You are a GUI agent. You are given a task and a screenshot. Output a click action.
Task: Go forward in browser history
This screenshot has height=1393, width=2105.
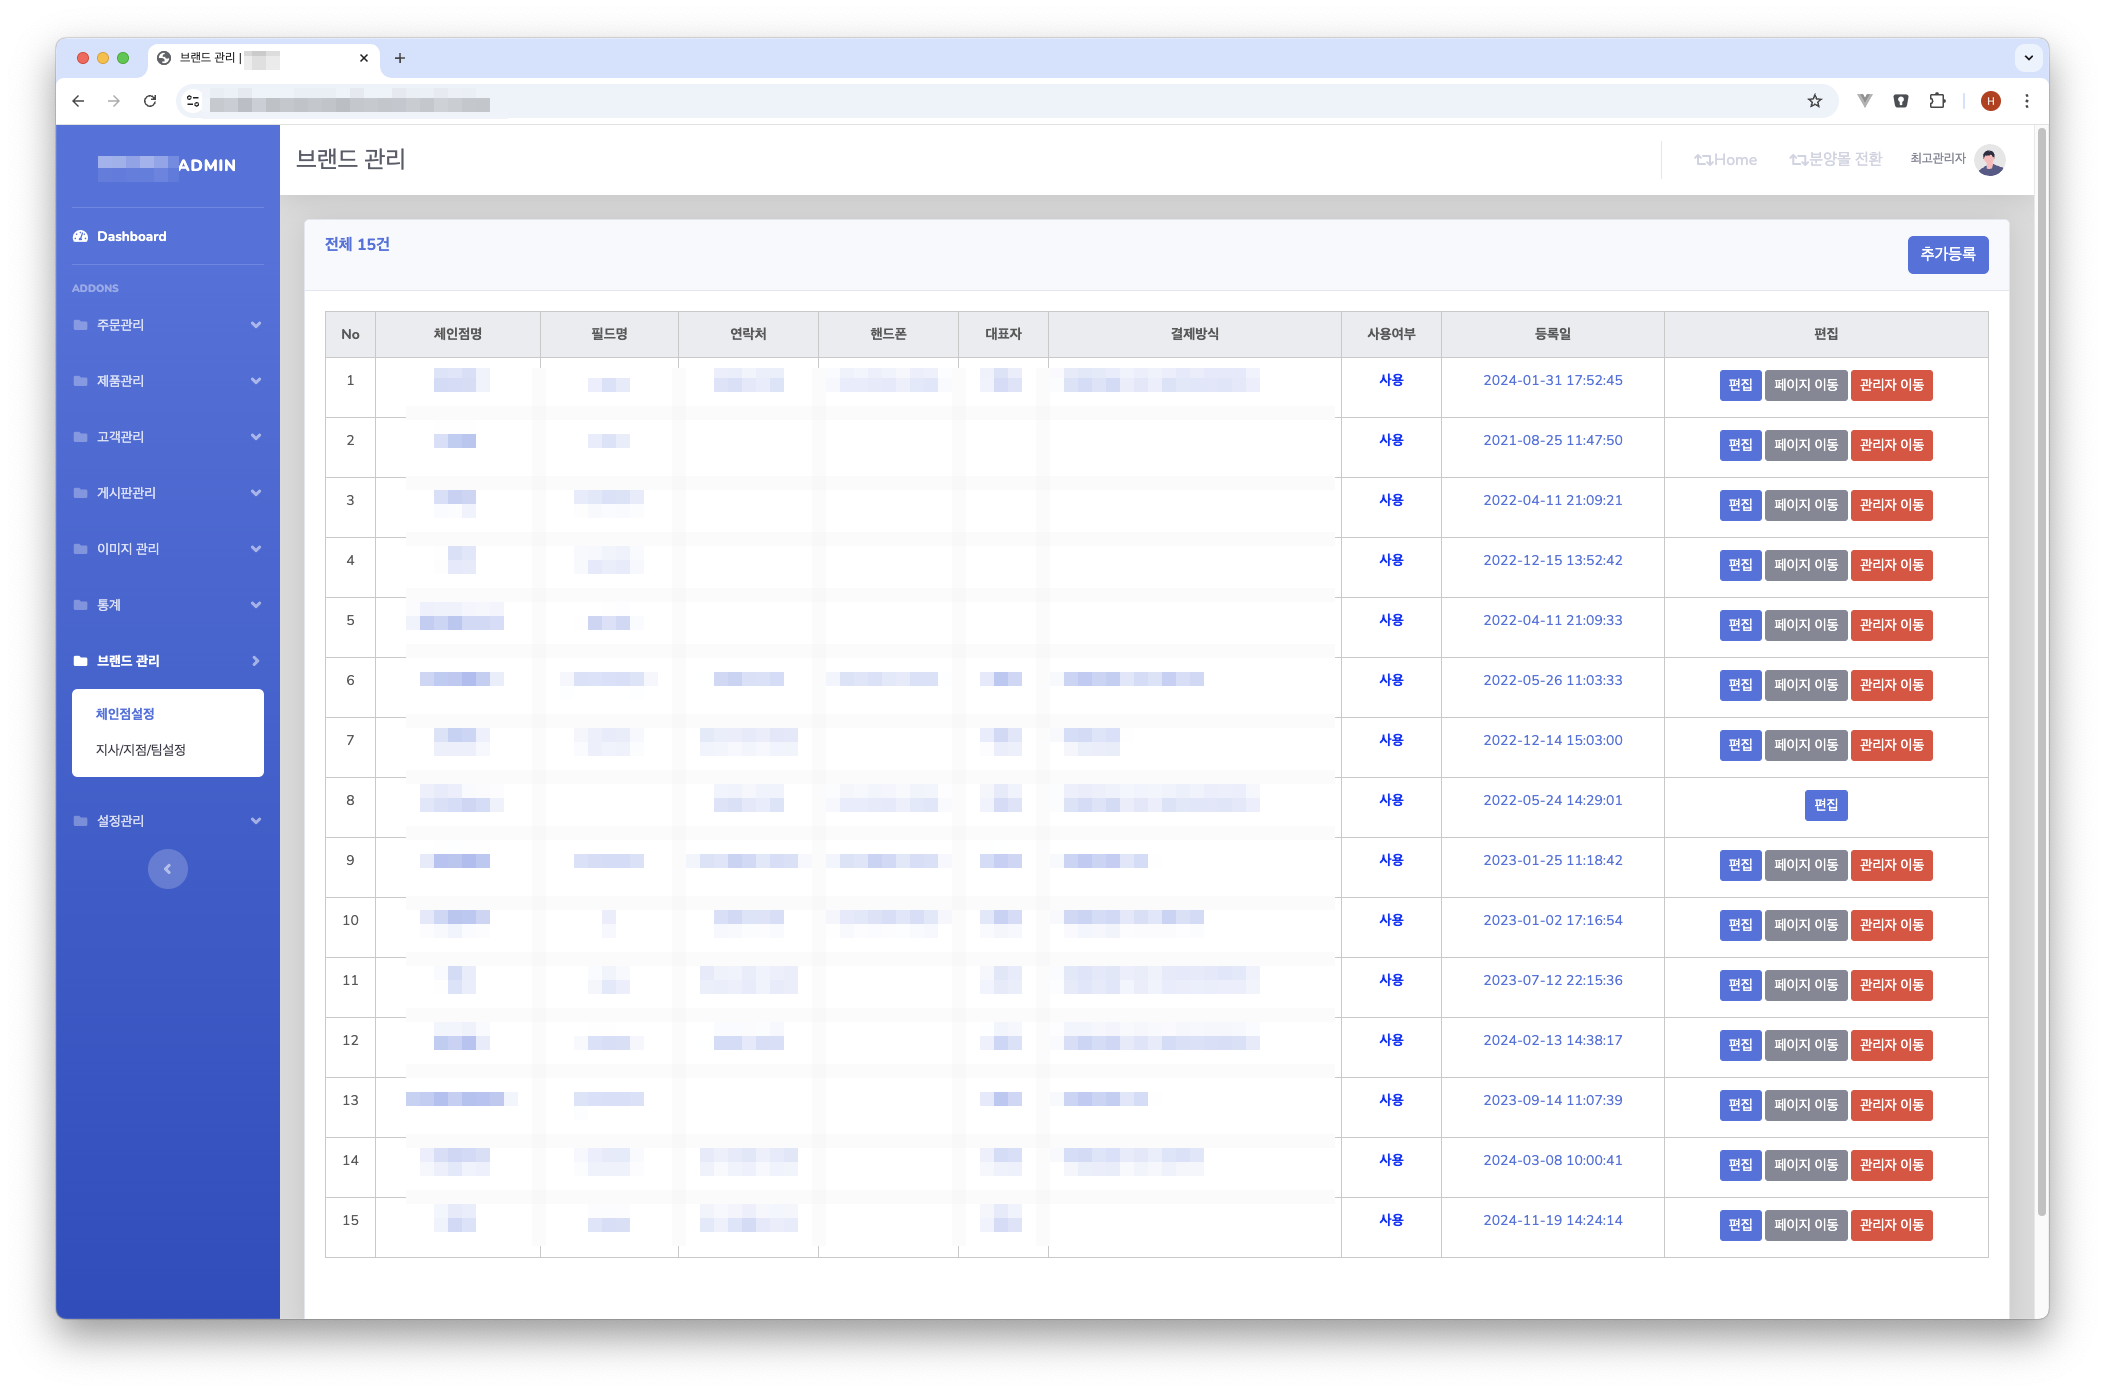click(x=114, y=101)
